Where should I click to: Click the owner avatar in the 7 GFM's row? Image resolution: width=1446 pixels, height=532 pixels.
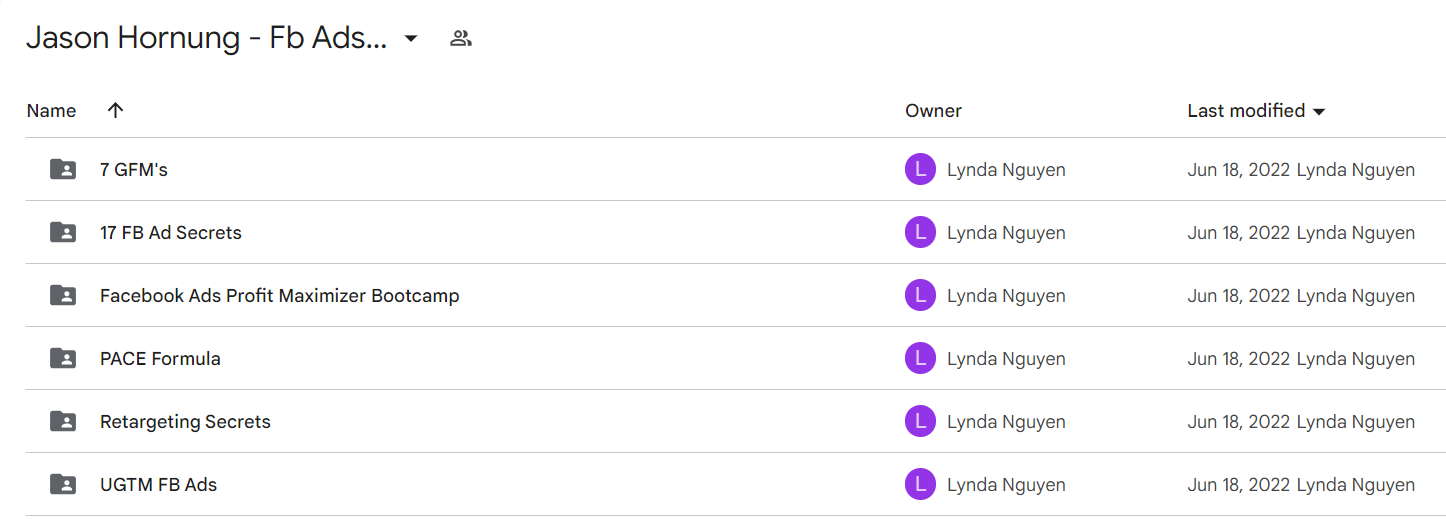coord(920,169)
